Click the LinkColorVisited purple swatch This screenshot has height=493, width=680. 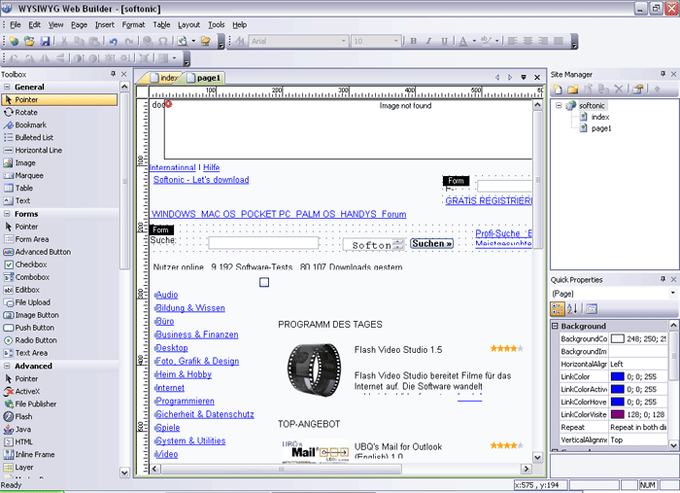[x=617, y=415]
